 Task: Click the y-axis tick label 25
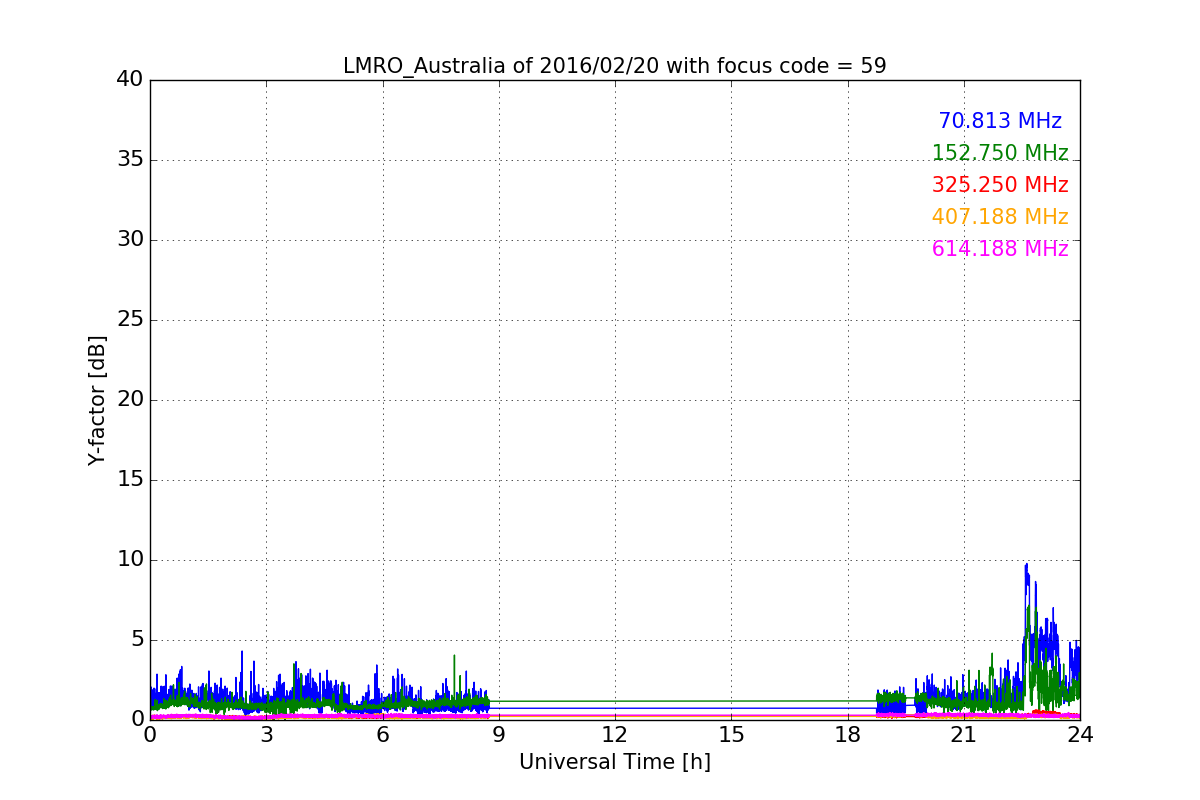pos(130,320)
